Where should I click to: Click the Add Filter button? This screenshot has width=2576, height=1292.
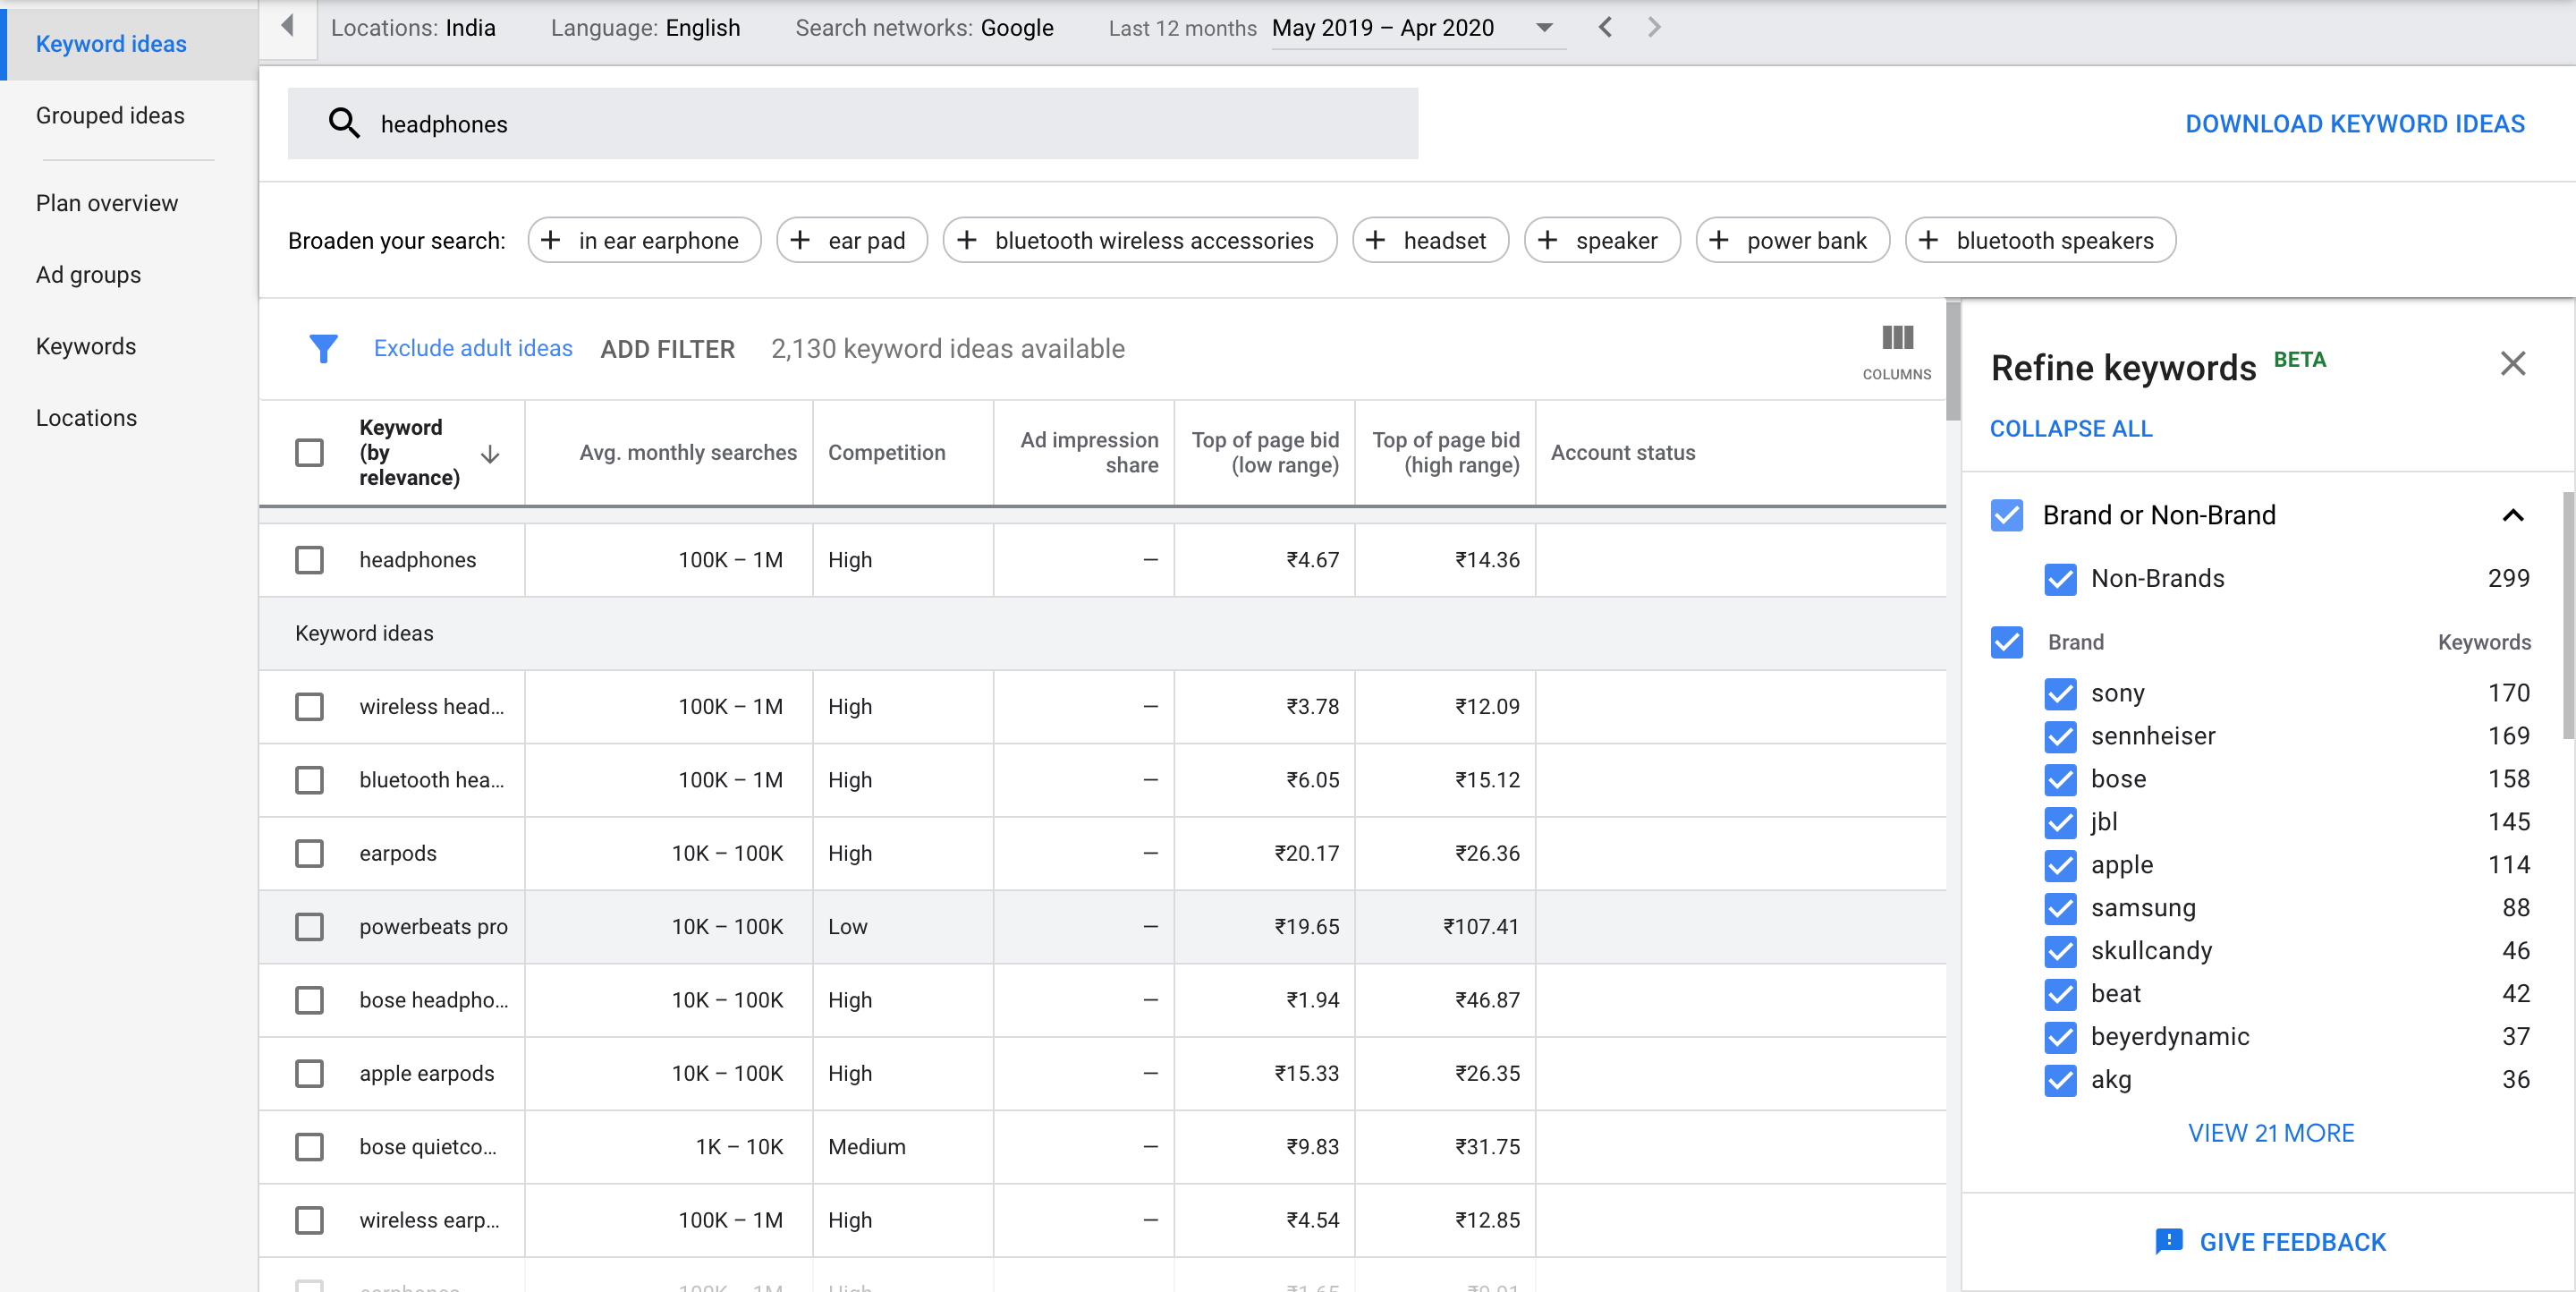(x=667, y=348)
